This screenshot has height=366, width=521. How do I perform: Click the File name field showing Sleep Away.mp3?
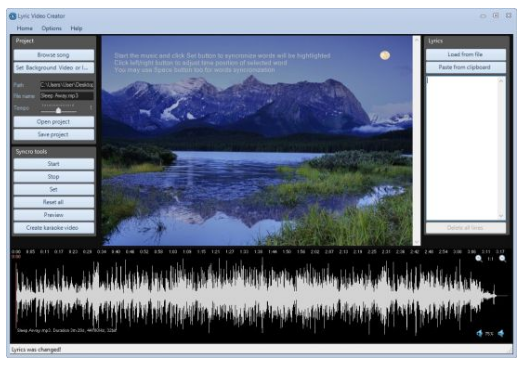pyautogui.click(x=67, y=96)
